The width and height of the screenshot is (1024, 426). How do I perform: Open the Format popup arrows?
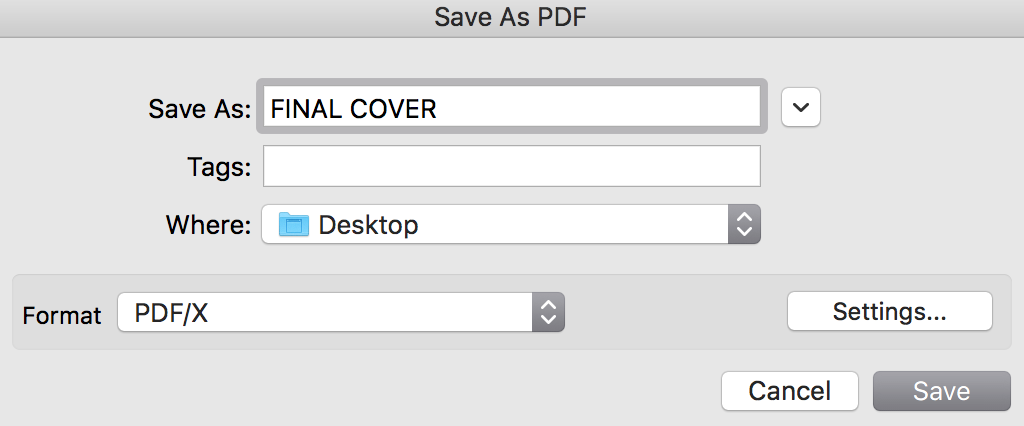tap(548, 312)
